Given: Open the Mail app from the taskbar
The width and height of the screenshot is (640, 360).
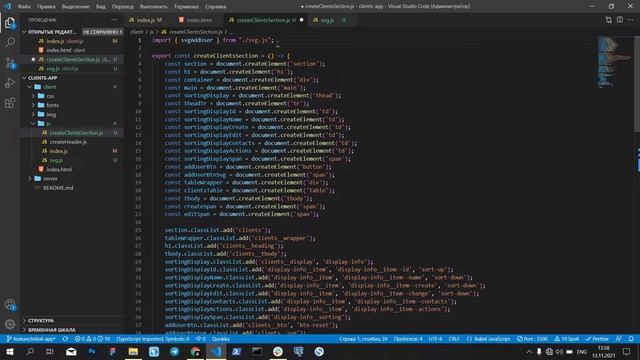Looking at the screenshot, I should [x=71, y=351].
